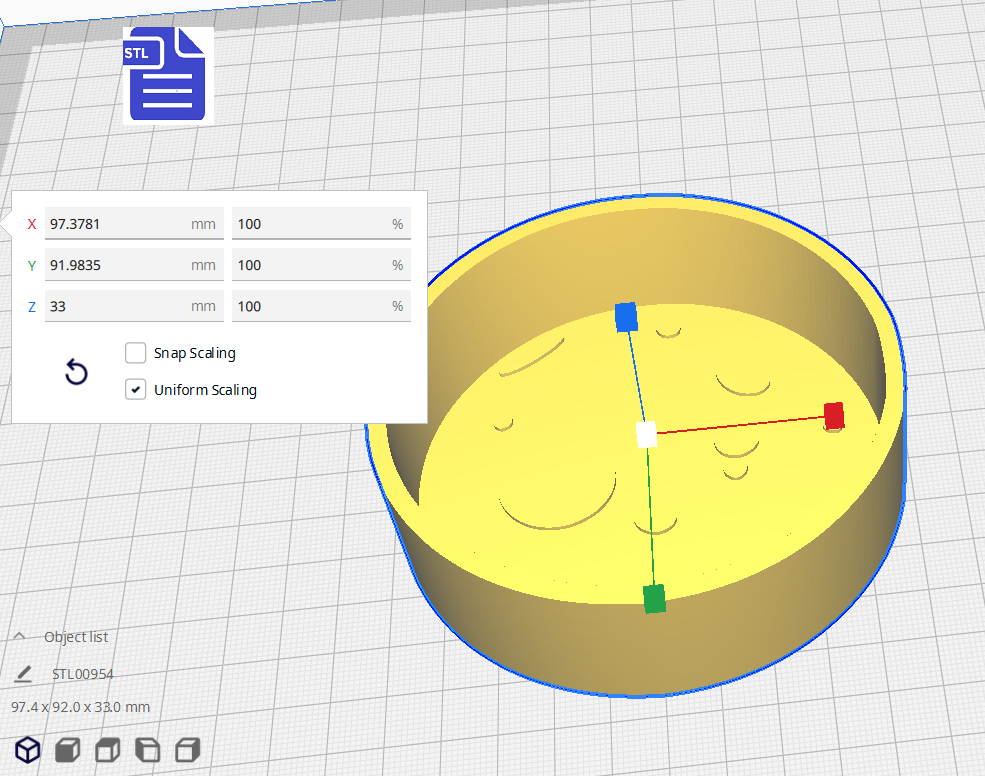
Task: Click the blue scale handle on the model
Action: point(626,317)
